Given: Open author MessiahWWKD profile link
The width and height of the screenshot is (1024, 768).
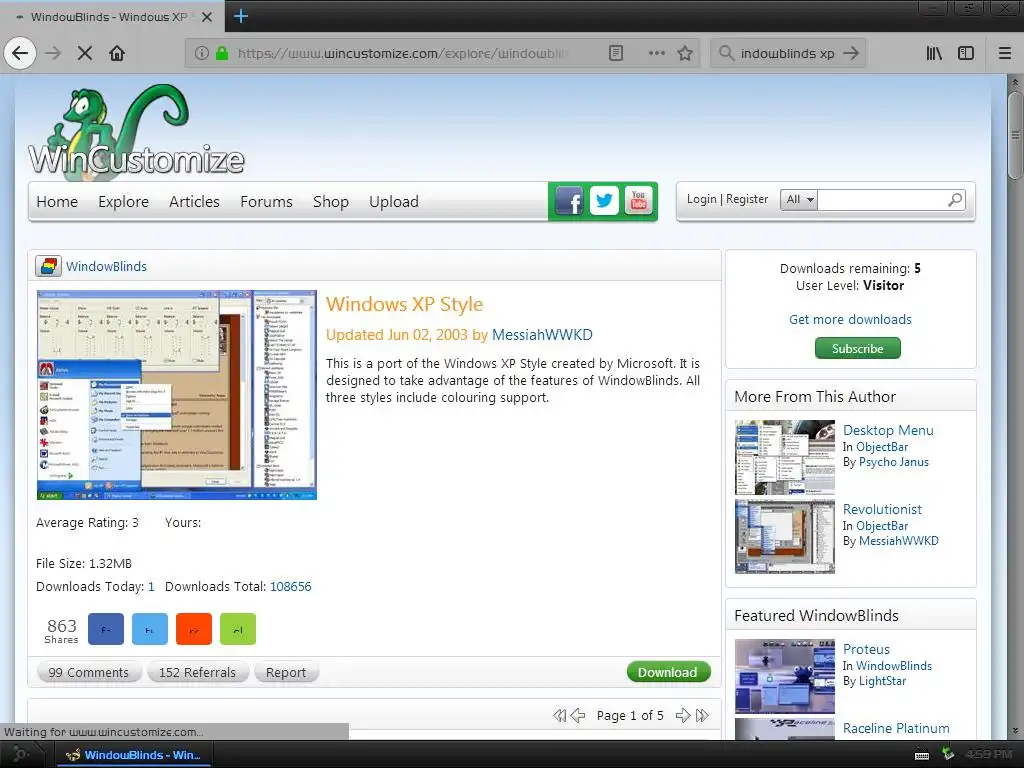Looking at the screenshot, I should point(542,334).
